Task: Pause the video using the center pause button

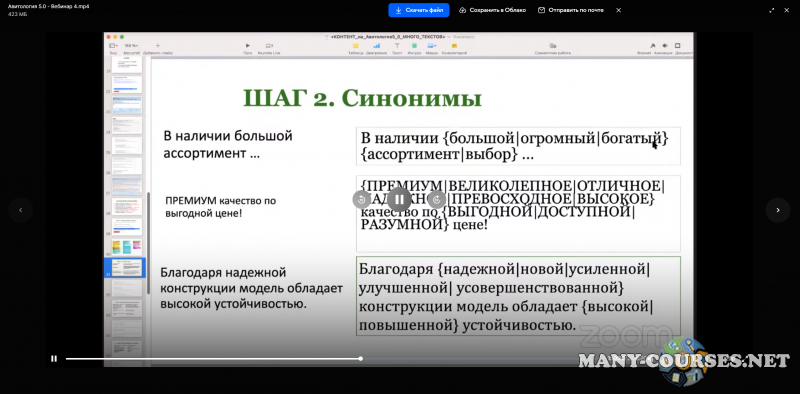Action: 399,199
